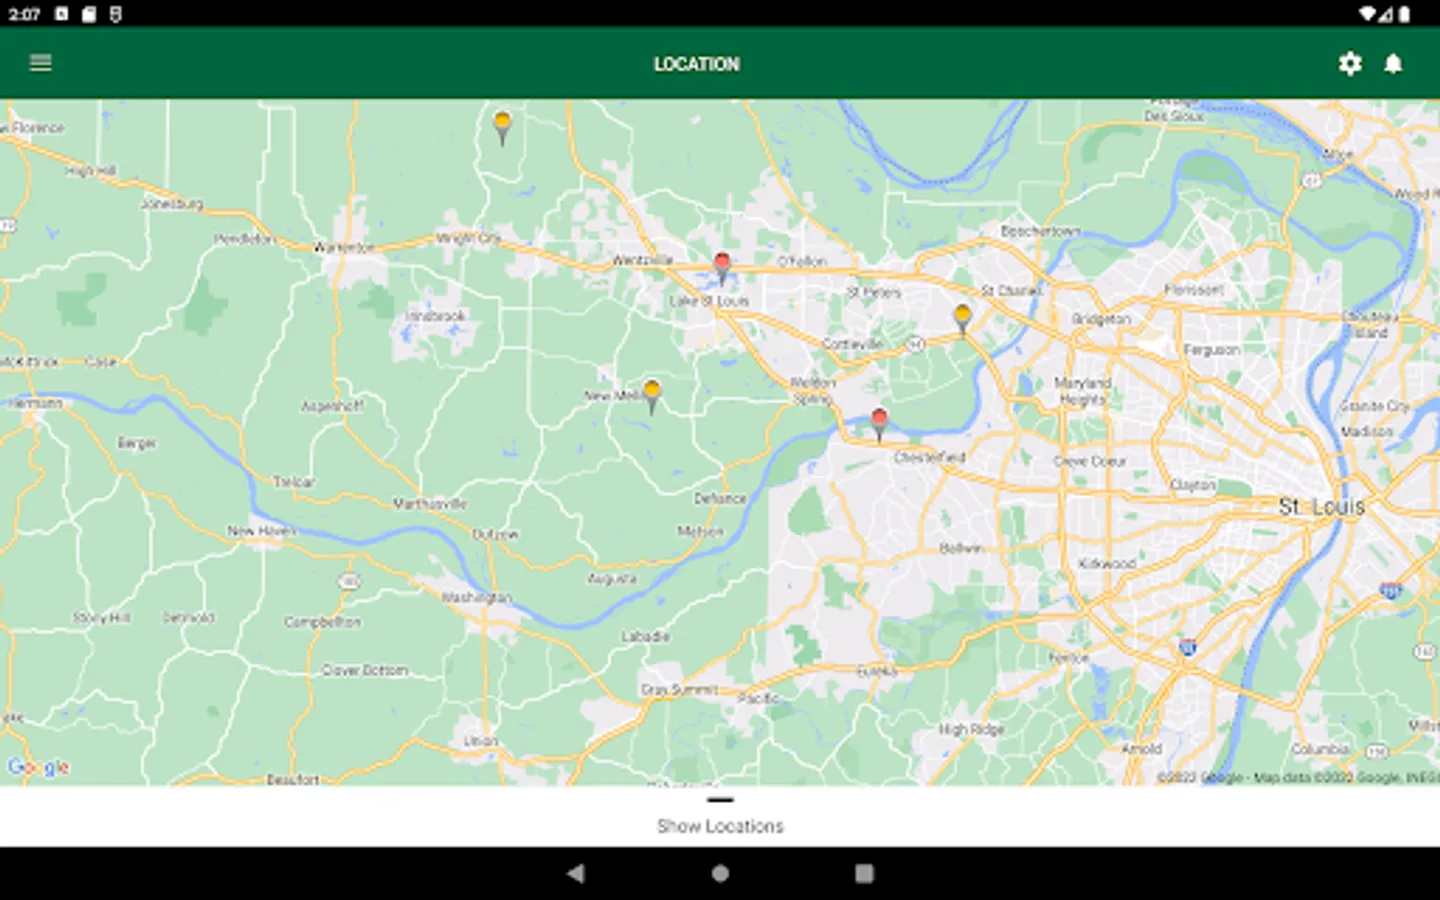Tap the Defiance map label

(x=720, y=498)
